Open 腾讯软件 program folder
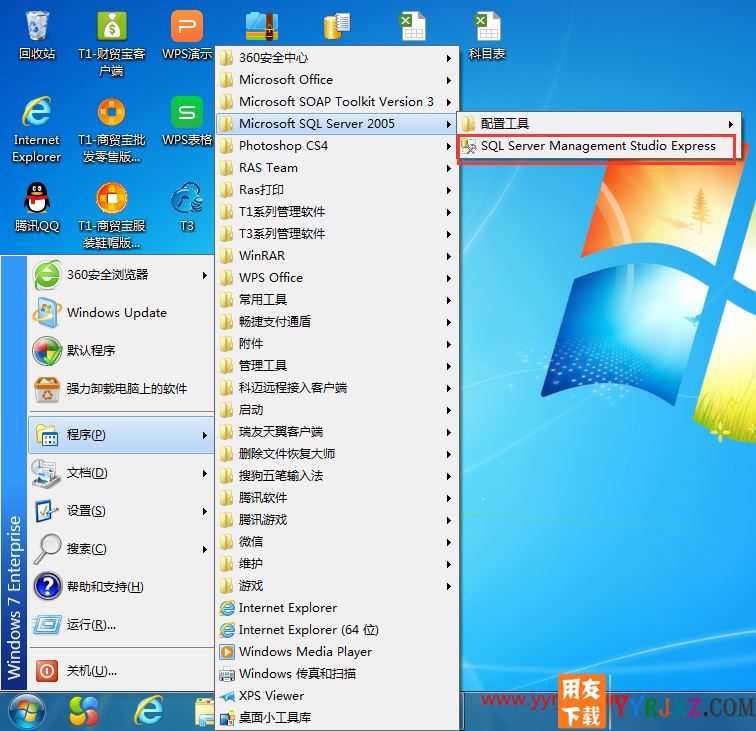756x731 pixels. point(337,498)
